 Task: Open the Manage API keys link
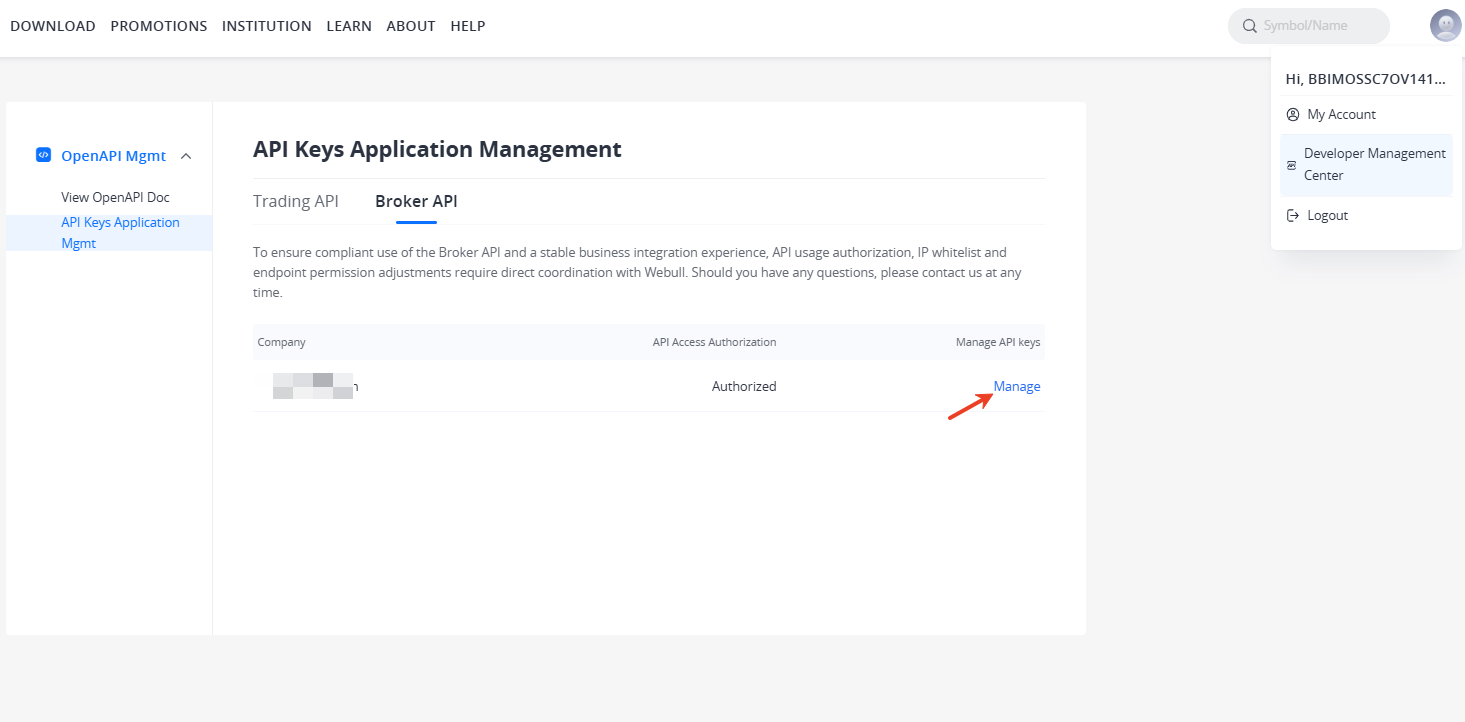(1016, 386)
